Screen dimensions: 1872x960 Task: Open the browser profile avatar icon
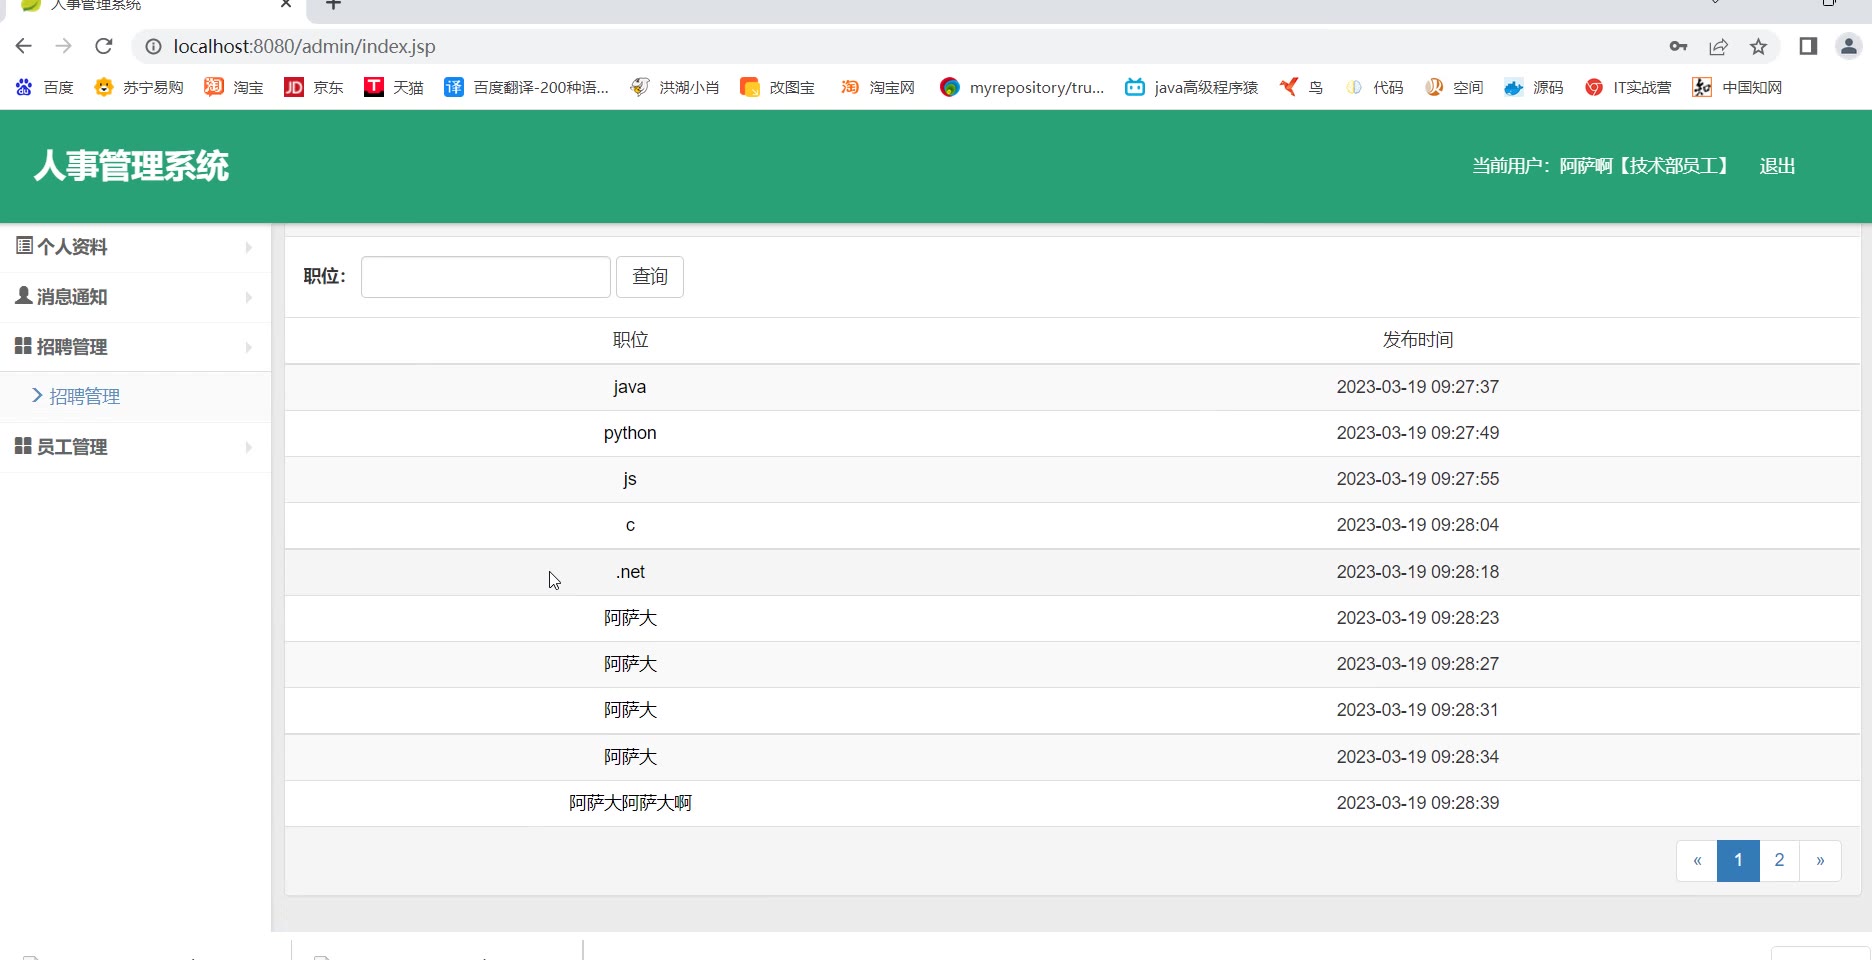(1848, 46)
